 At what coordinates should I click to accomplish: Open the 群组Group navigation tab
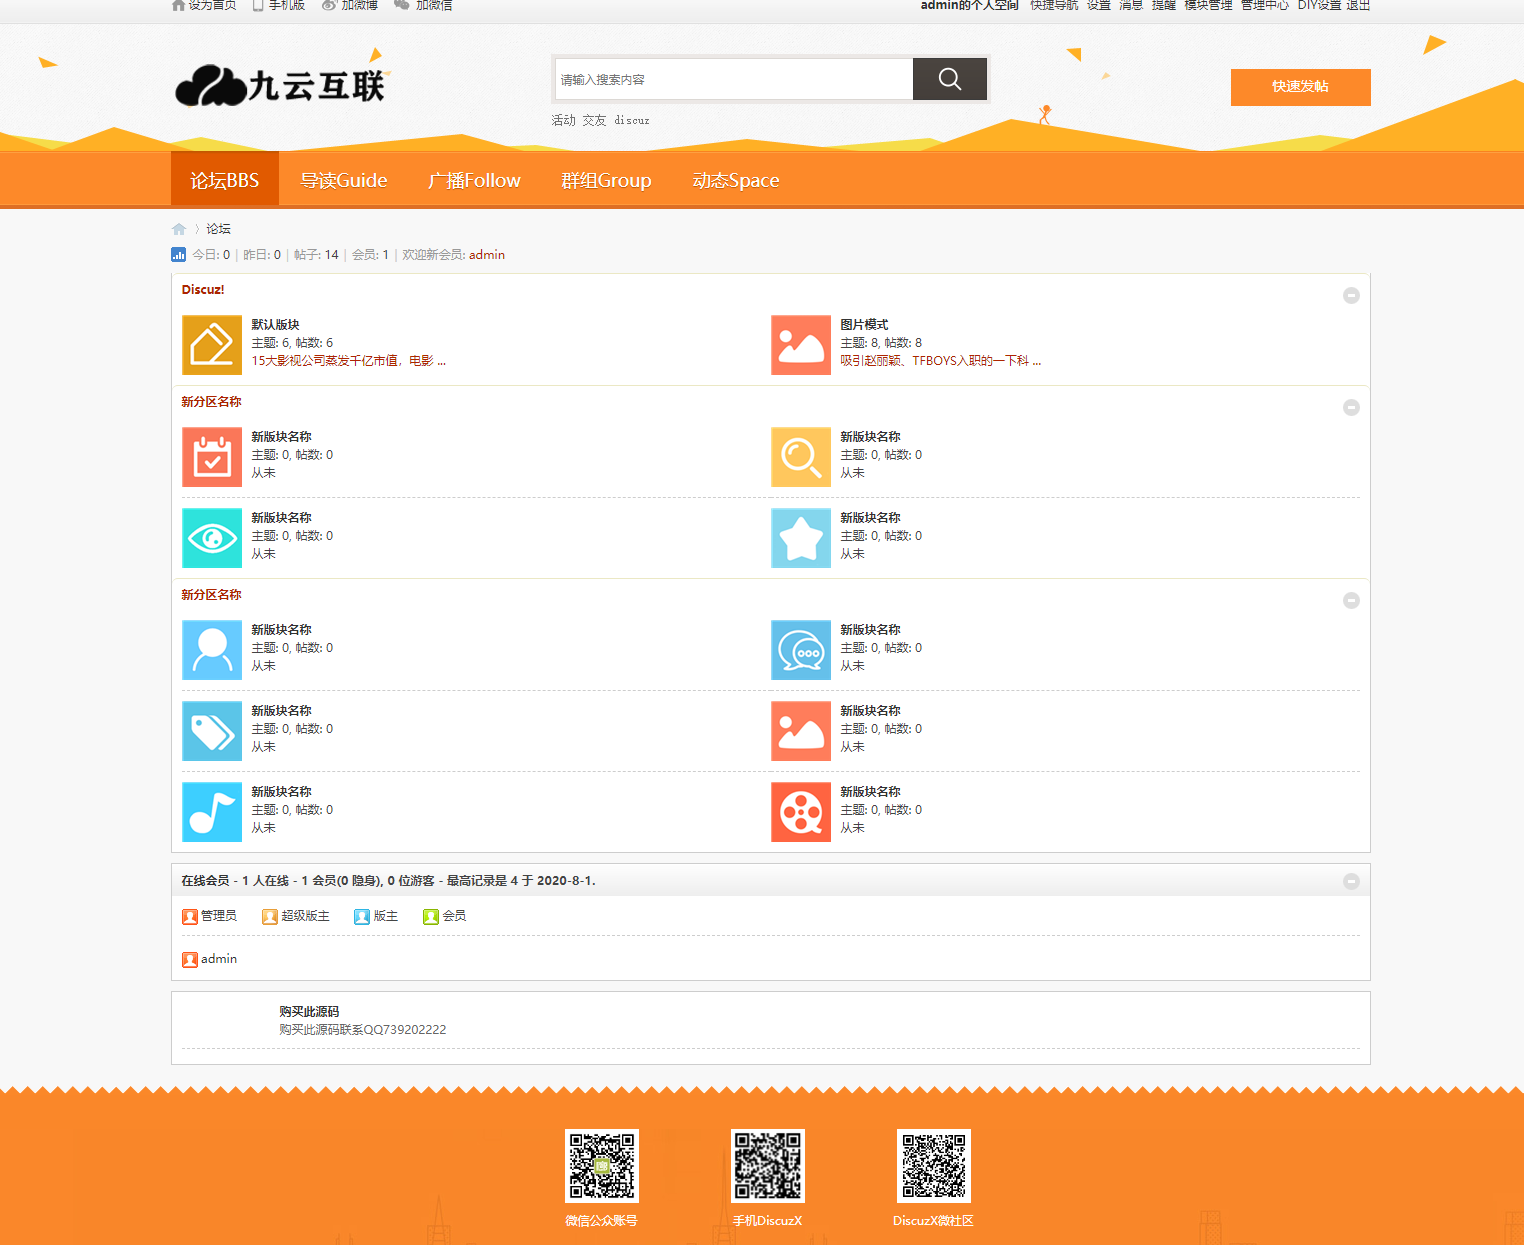(x=606, y=180)
